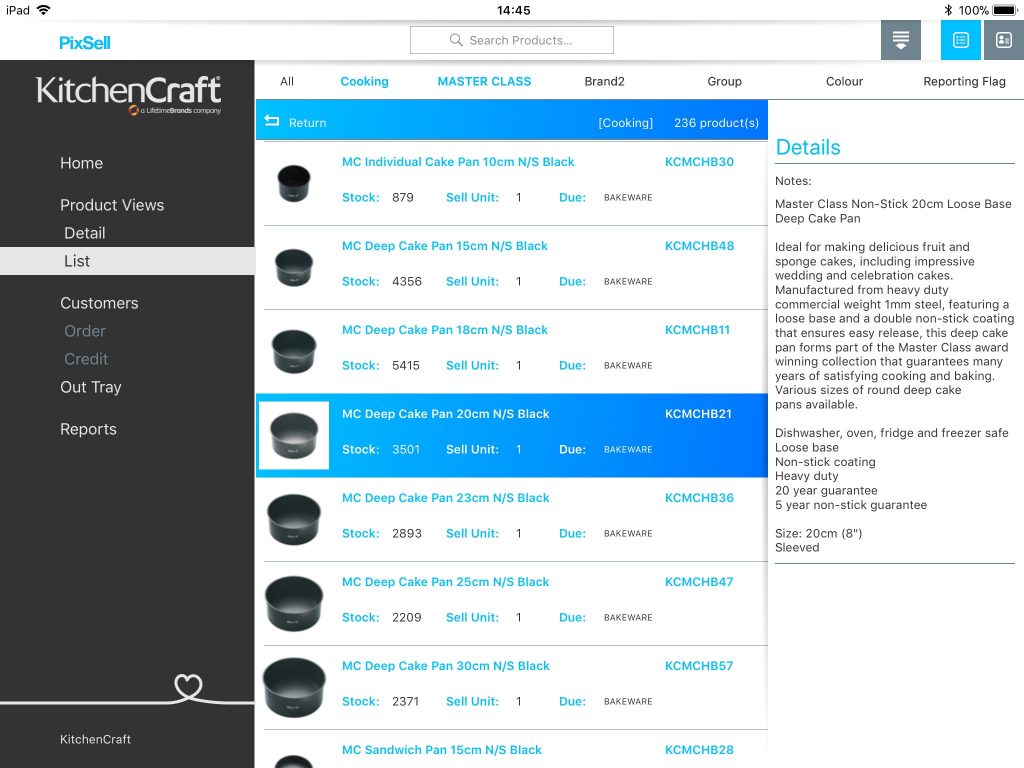
Task: Tap stock value 2893
Action: (x=406, y=534)
